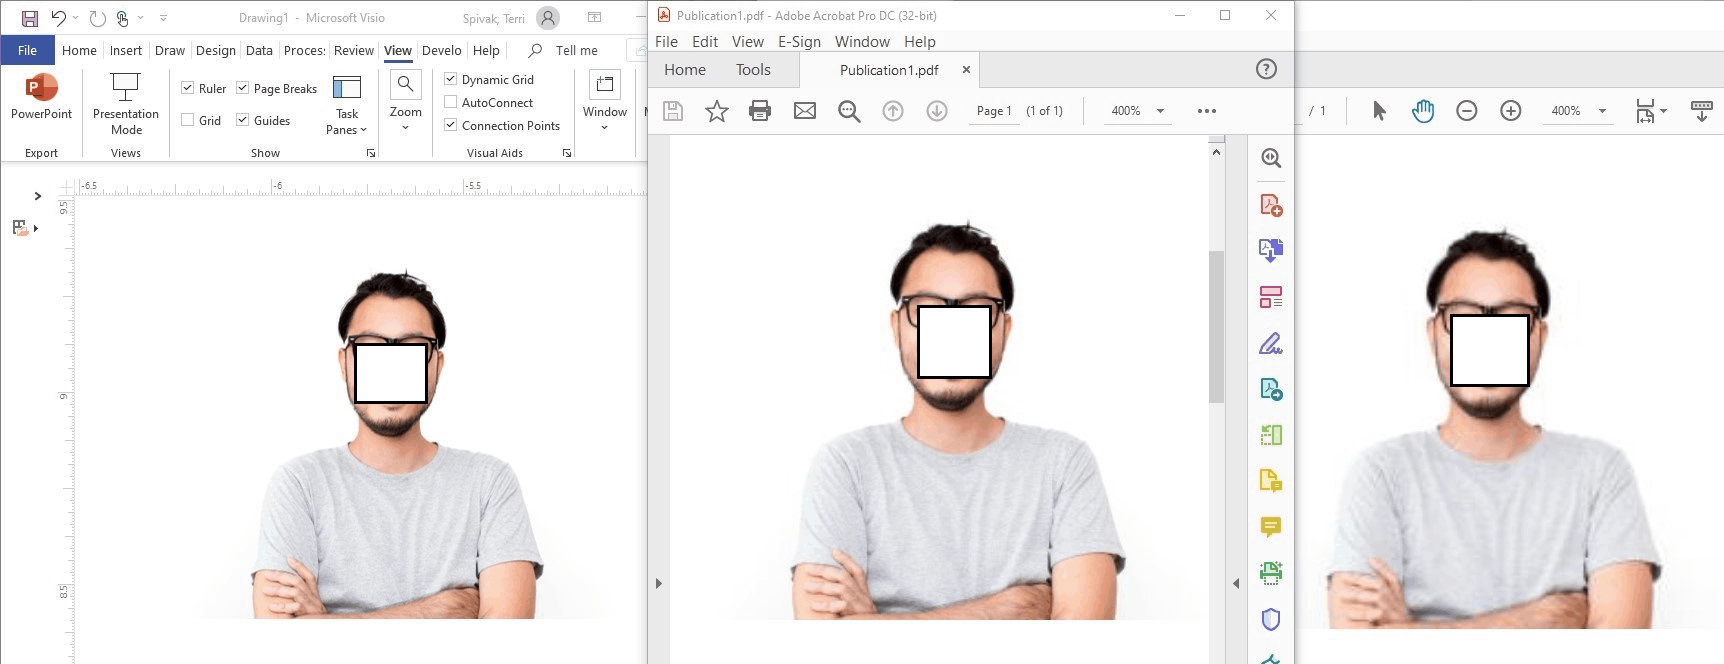
Task: Close Publication1.pdf document tab
Action: (966, 69)
